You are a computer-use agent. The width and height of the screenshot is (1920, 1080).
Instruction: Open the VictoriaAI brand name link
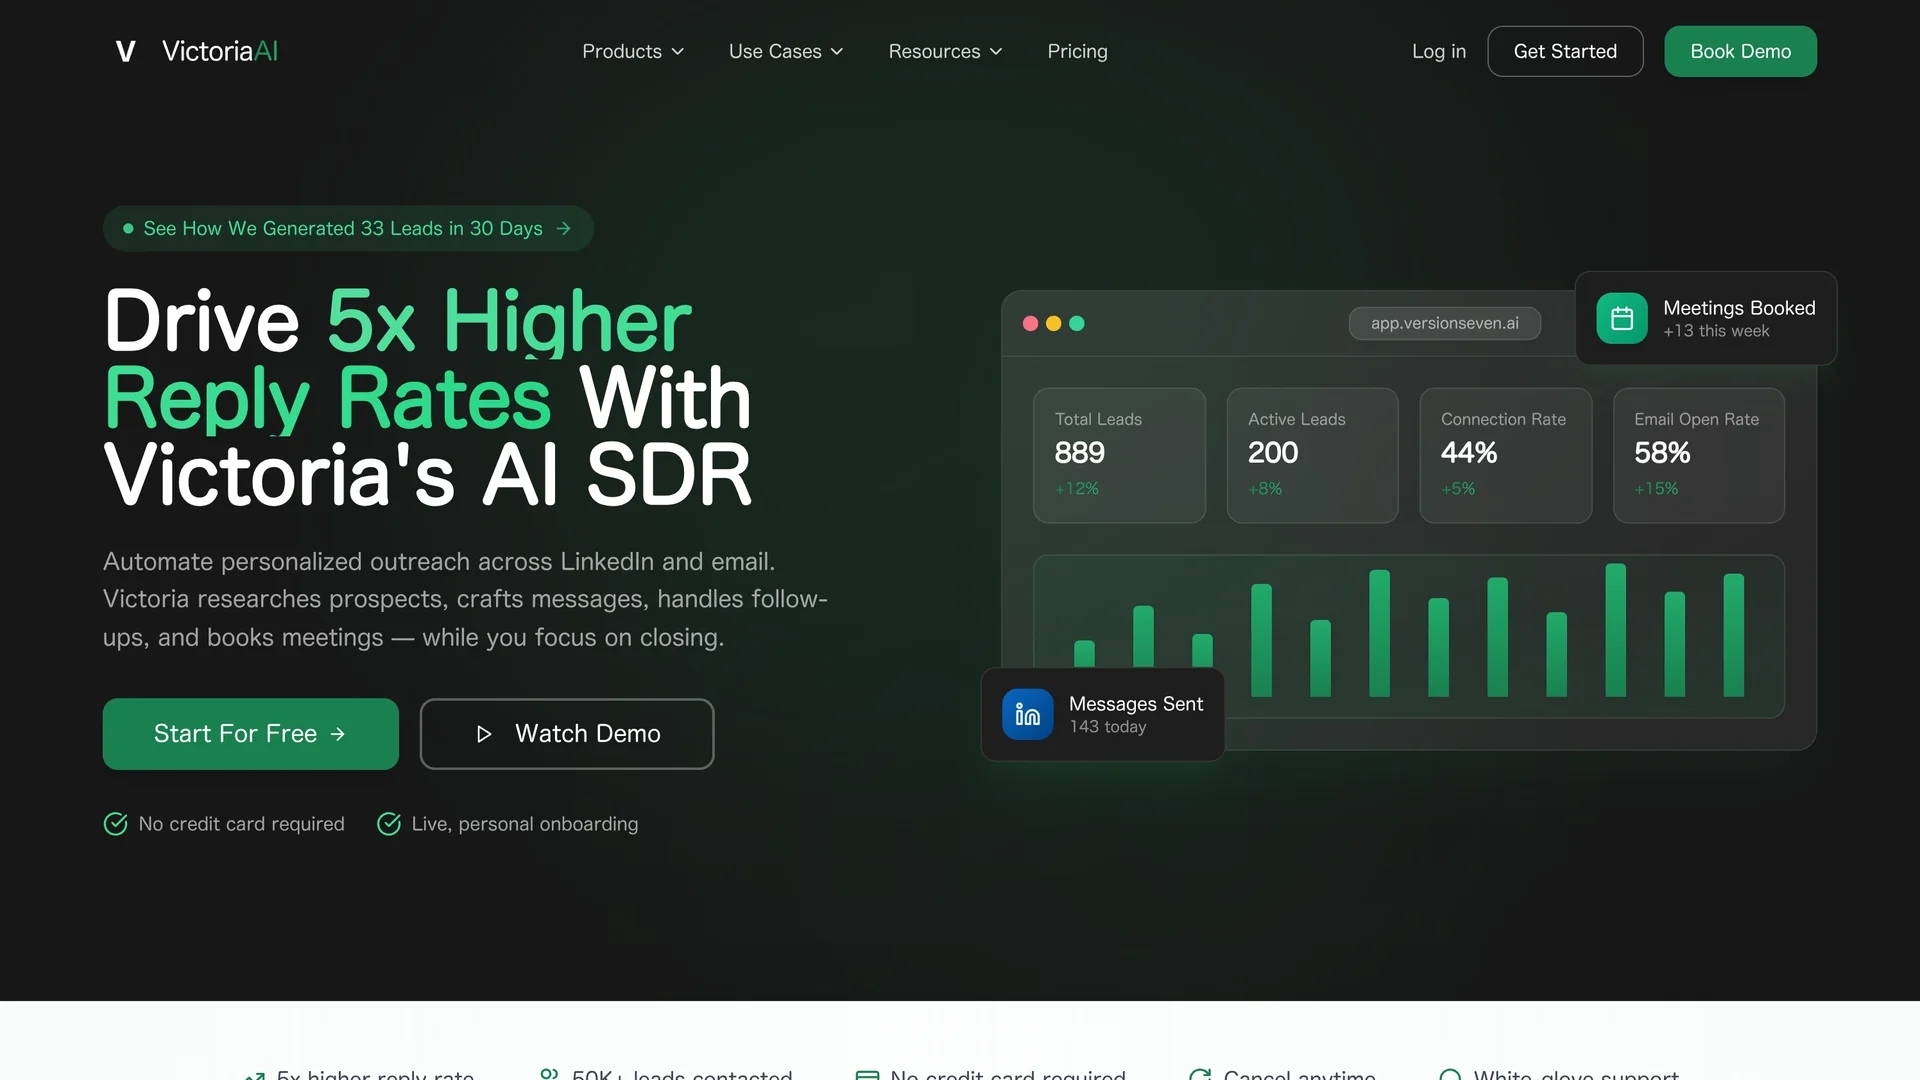(220, 51)
